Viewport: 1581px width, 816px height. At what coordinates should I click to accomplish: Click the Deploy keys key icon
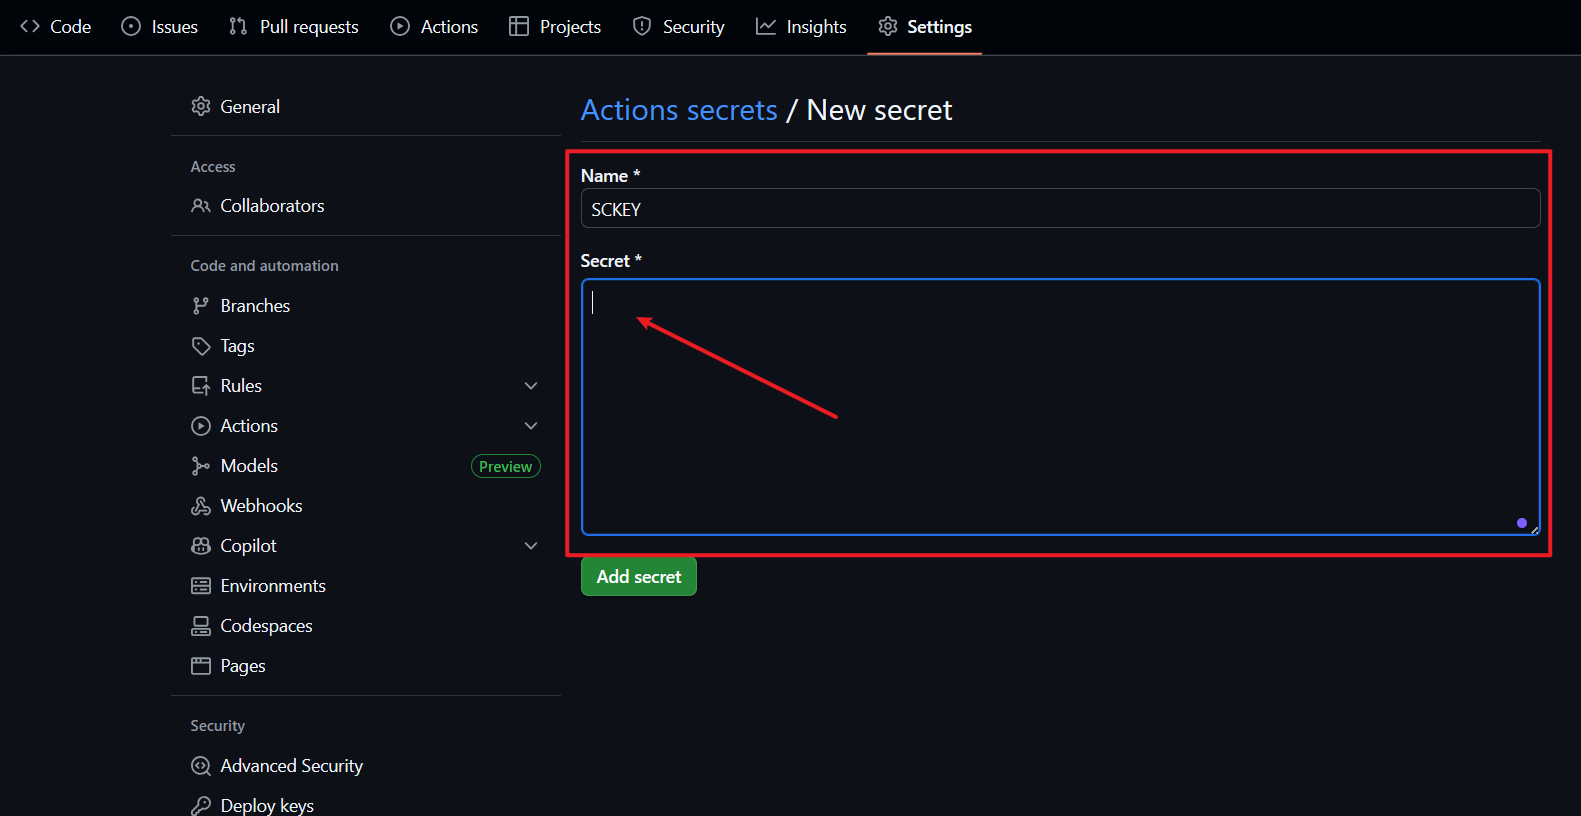[x=201, y=805]
